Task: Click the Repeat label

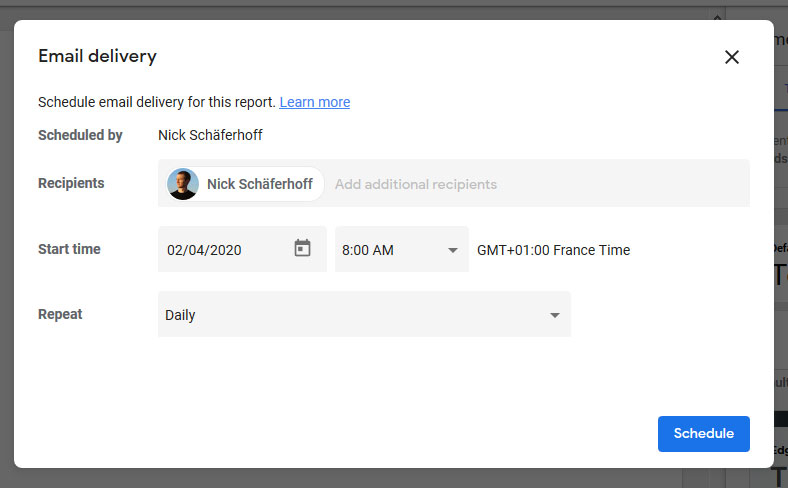Action: [x=60, y=314]
